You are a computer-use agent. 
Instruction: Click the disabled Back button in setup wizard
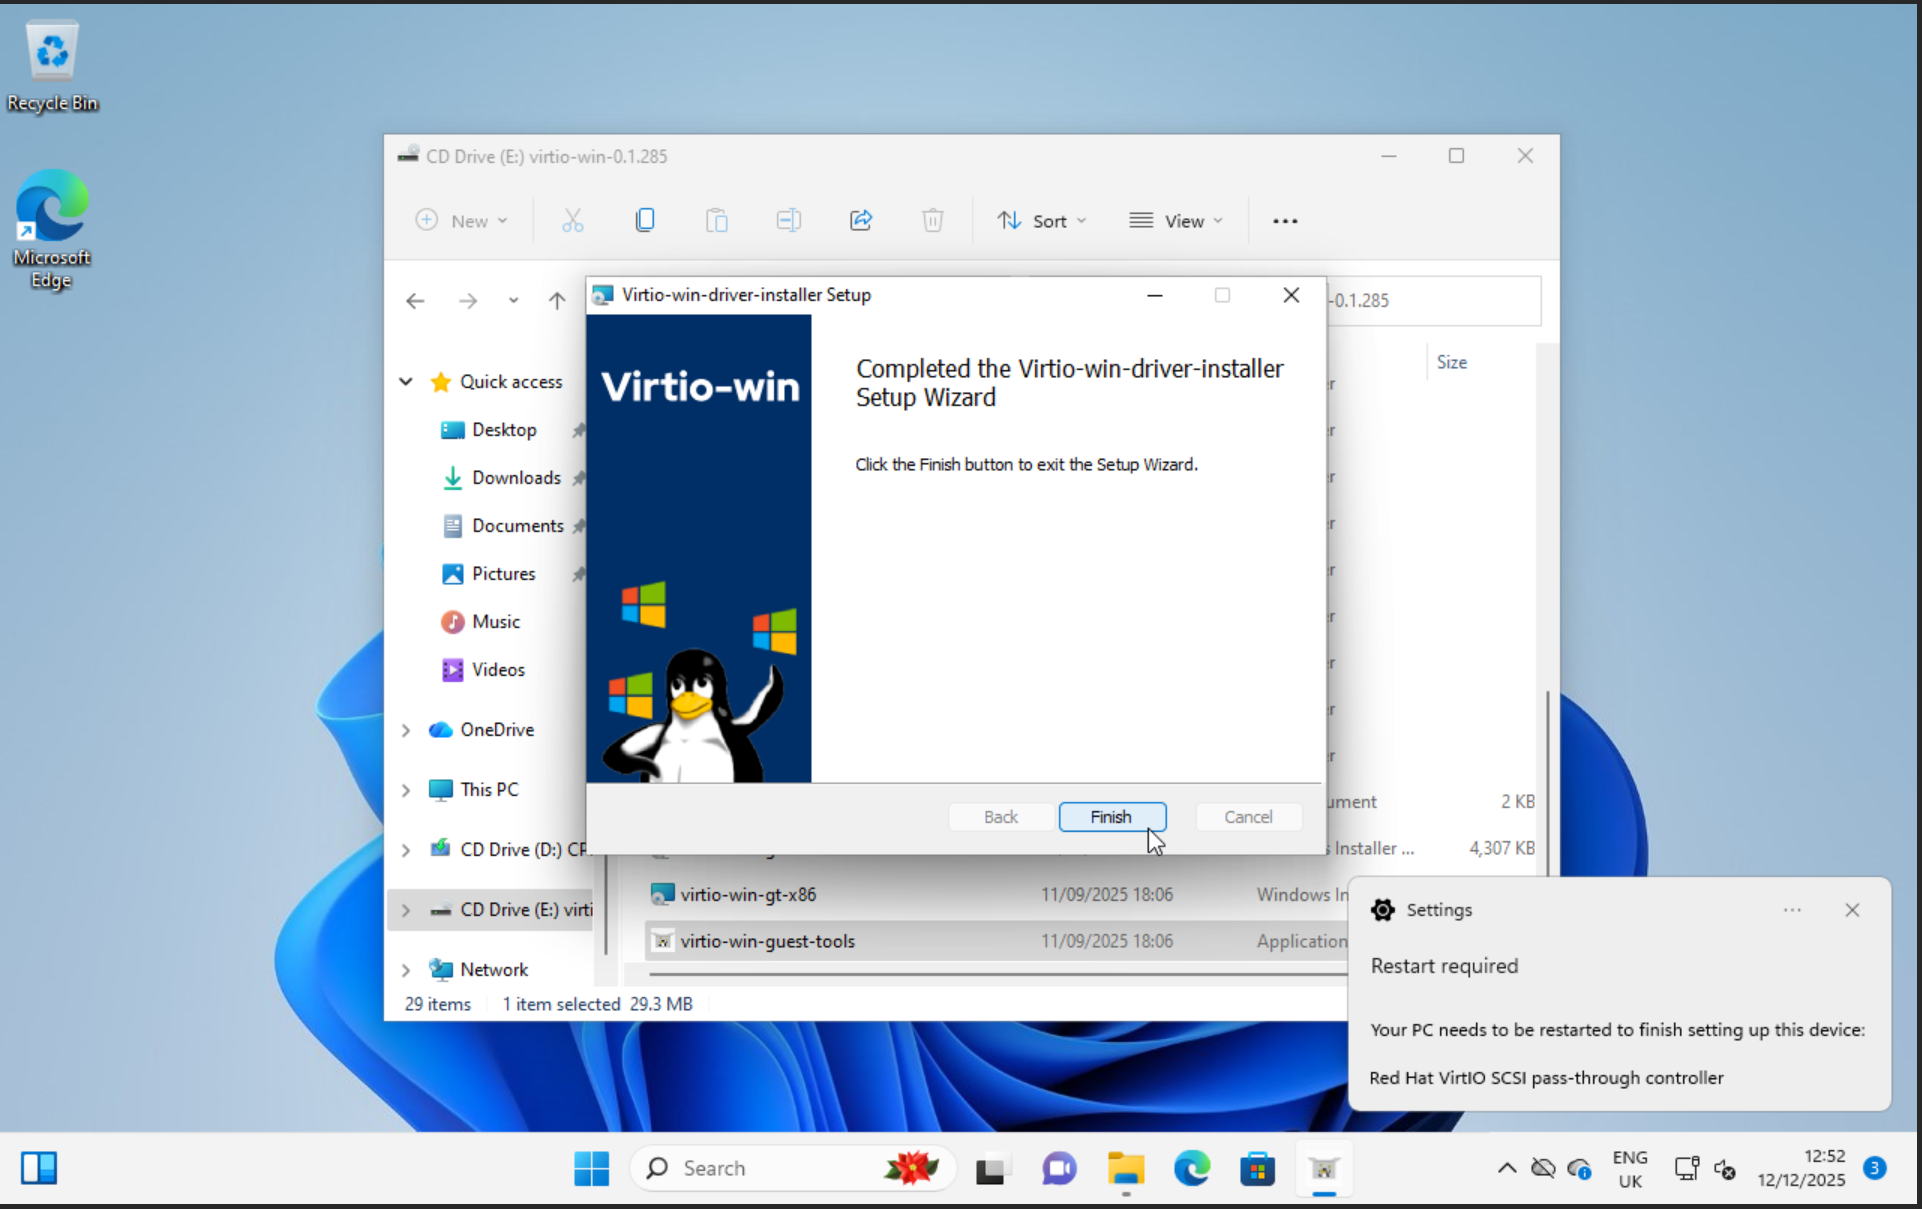[1001, 817]
